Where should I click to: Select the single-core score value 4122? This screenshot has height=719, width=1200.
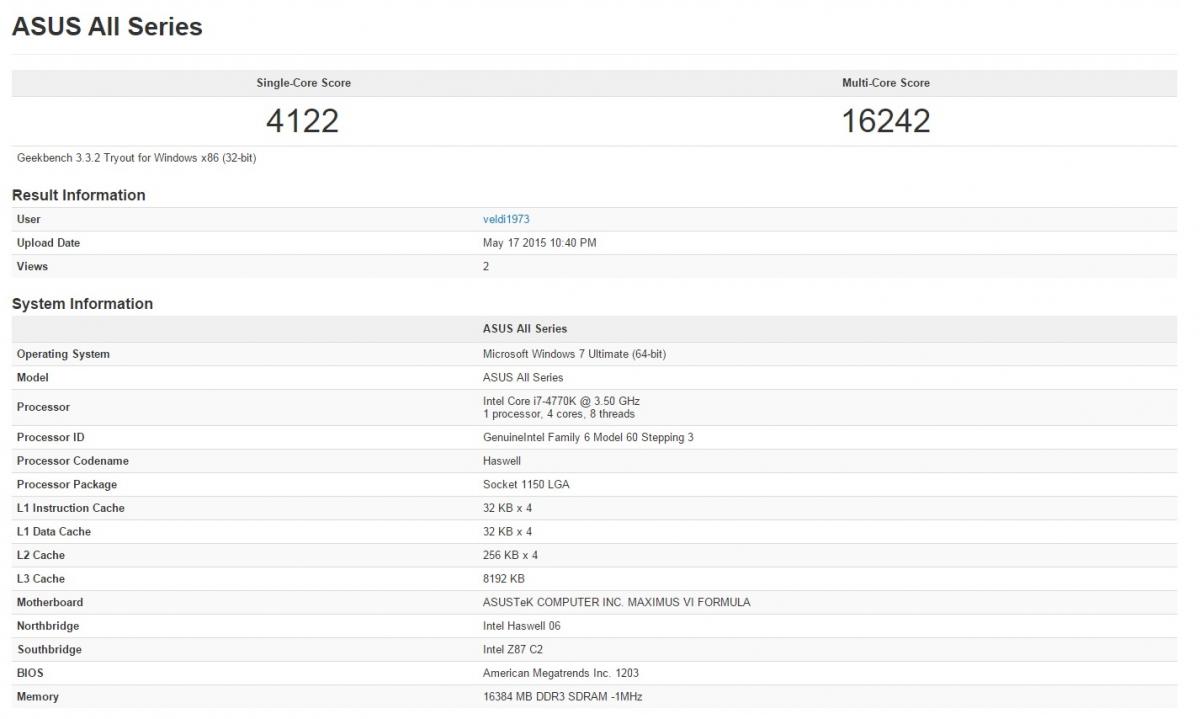tap(302, 121)
